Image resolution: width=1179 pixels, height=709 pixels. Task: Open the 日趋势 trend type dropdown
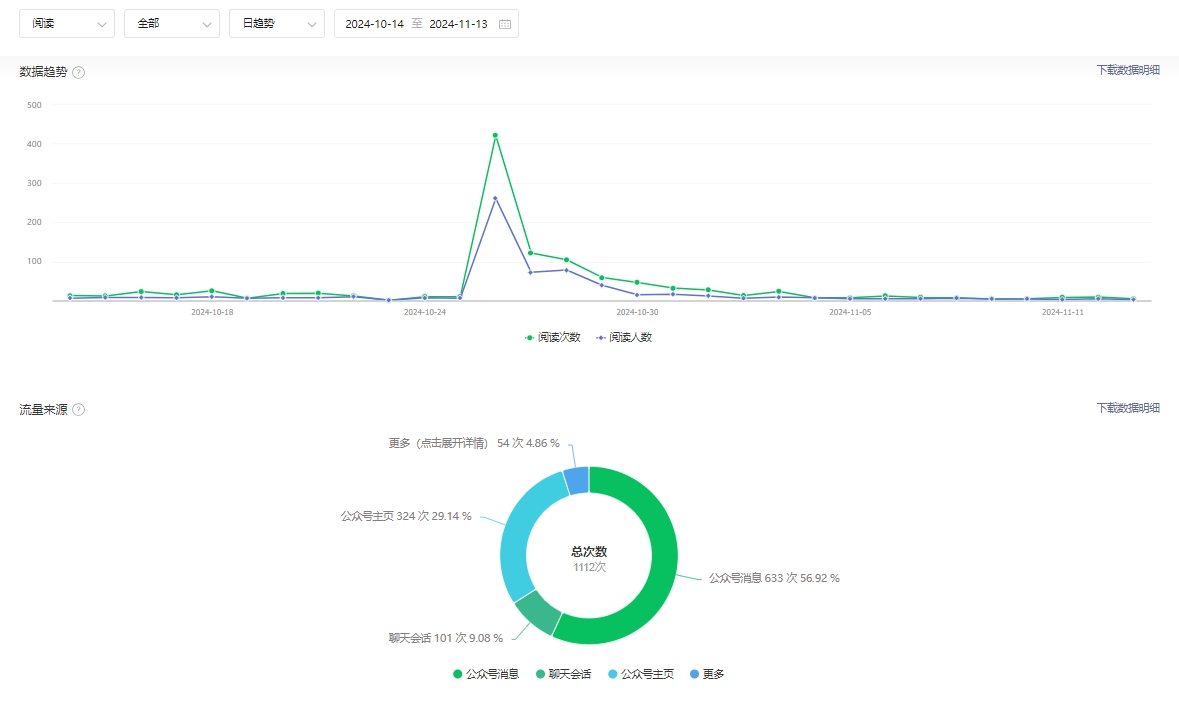click(x=277, y=24)
